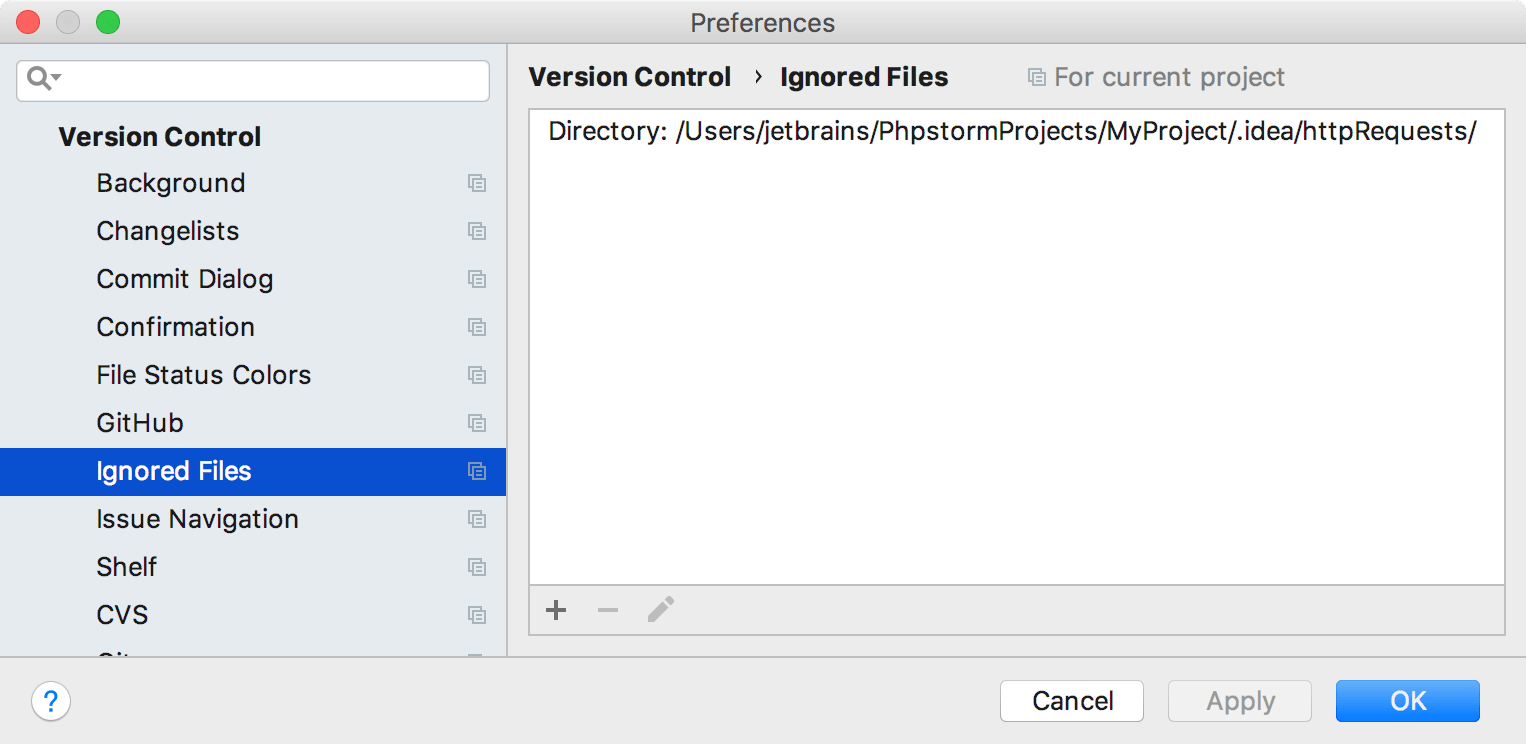Select the Confirmation settings entry
Viewport: 1526px width, 744px height.
(x=175, y=327)
